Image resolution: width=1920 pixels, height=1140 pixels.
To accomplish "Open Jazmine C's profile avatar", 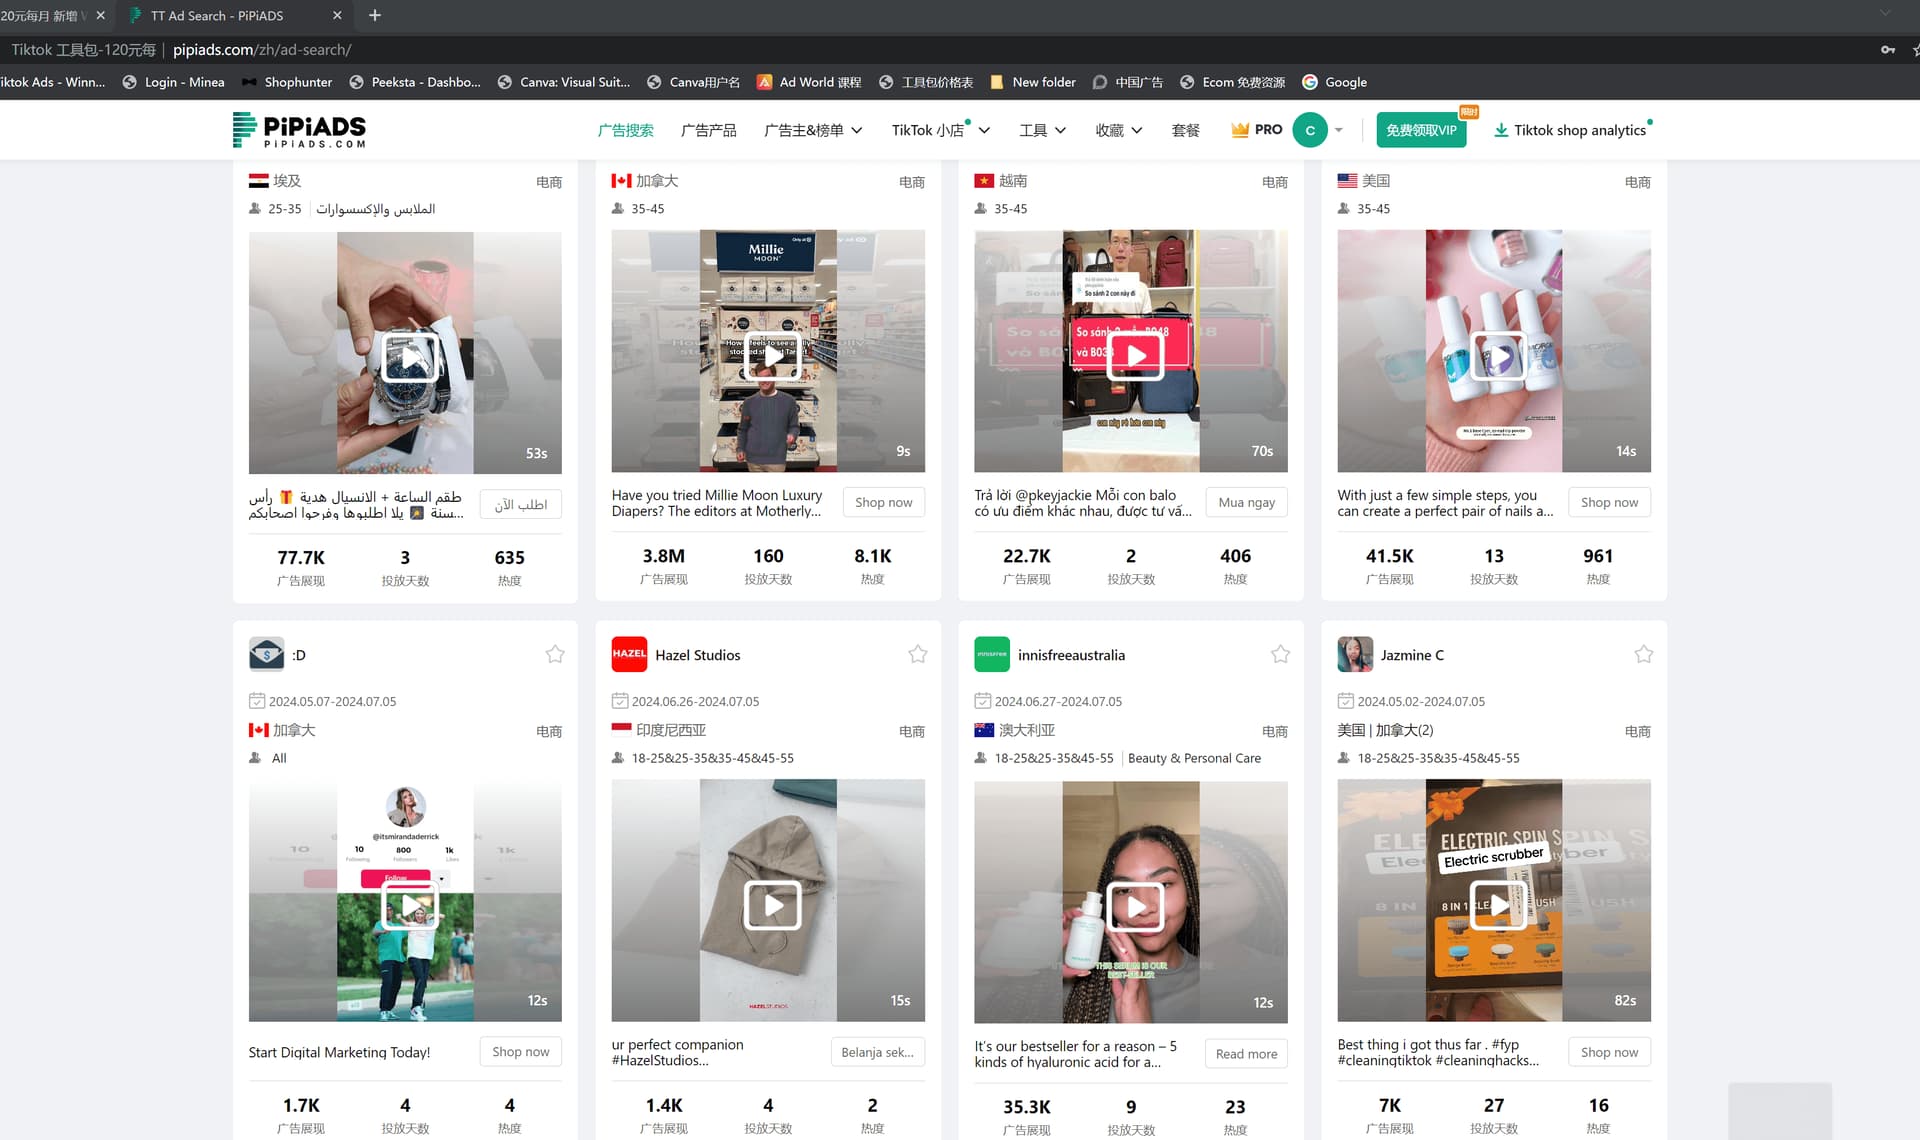I will tap(1355, 655).
